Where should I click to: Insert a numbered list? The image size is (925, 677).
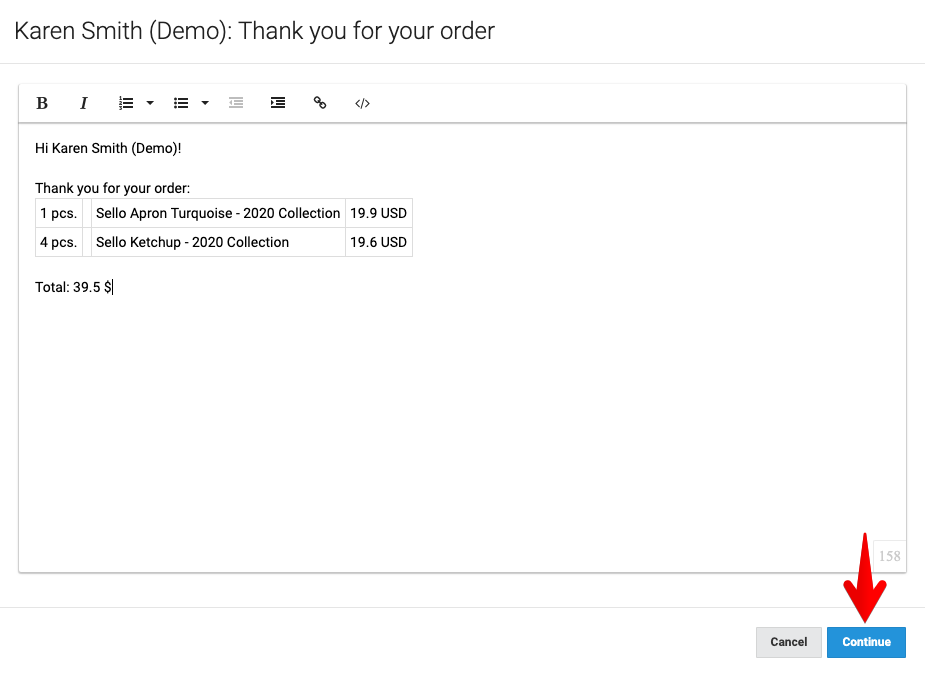point(126,103)
